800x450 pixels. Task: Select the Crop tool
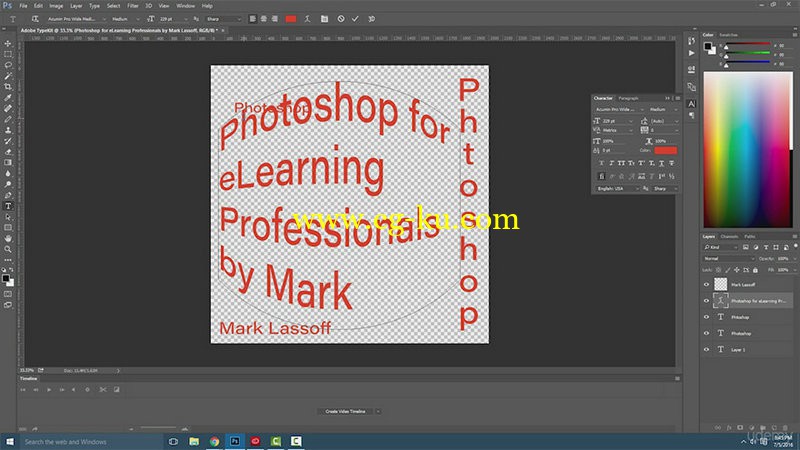coord(8,87)
